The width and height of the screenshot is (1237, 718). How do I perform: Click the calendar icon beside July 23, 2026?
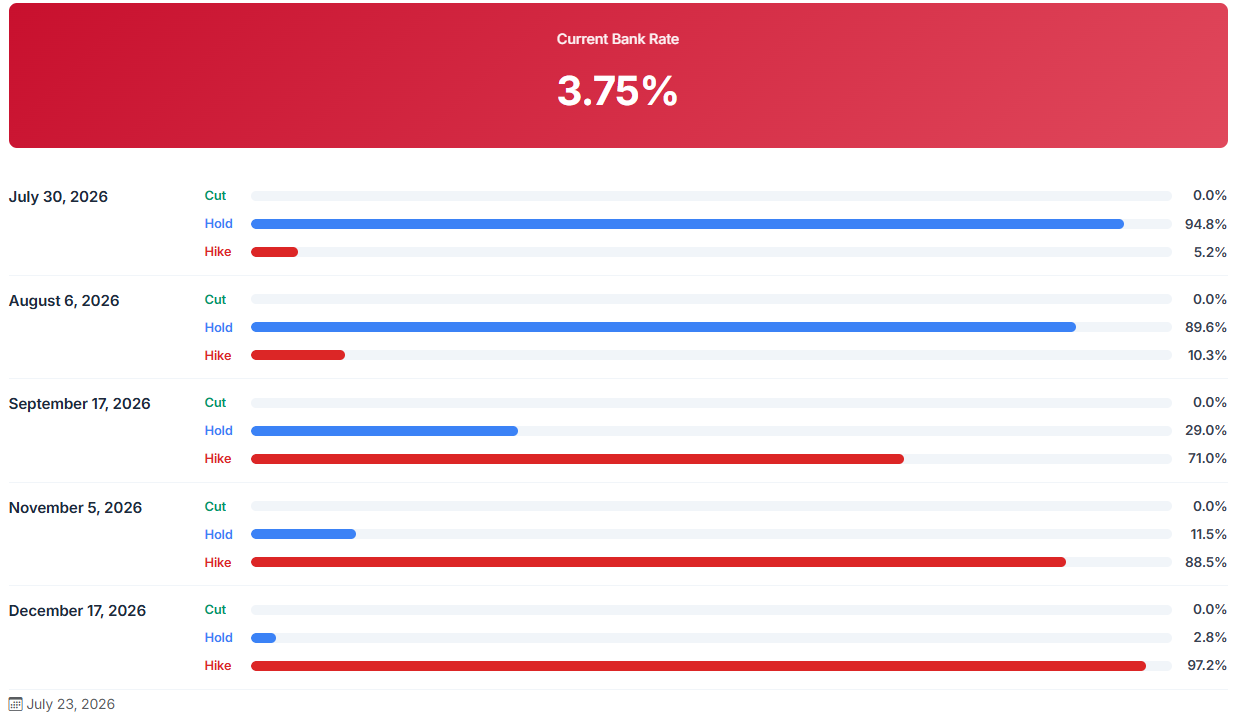pyautogui.click(x=15, y=704)
